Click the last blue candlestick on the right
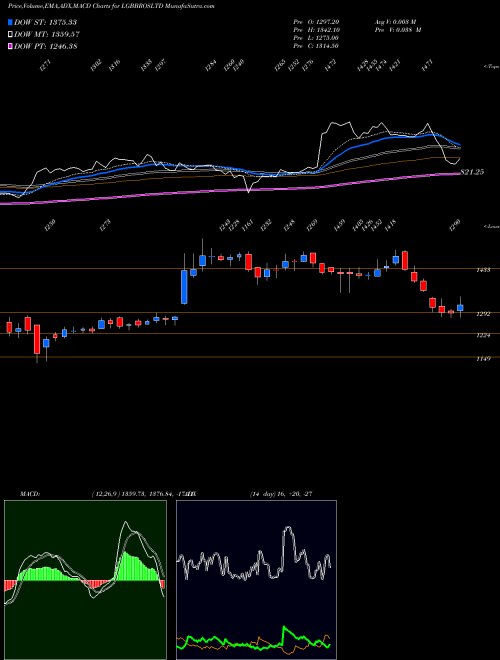The width and height of the screenshot is (500, 660). (460, 308)
